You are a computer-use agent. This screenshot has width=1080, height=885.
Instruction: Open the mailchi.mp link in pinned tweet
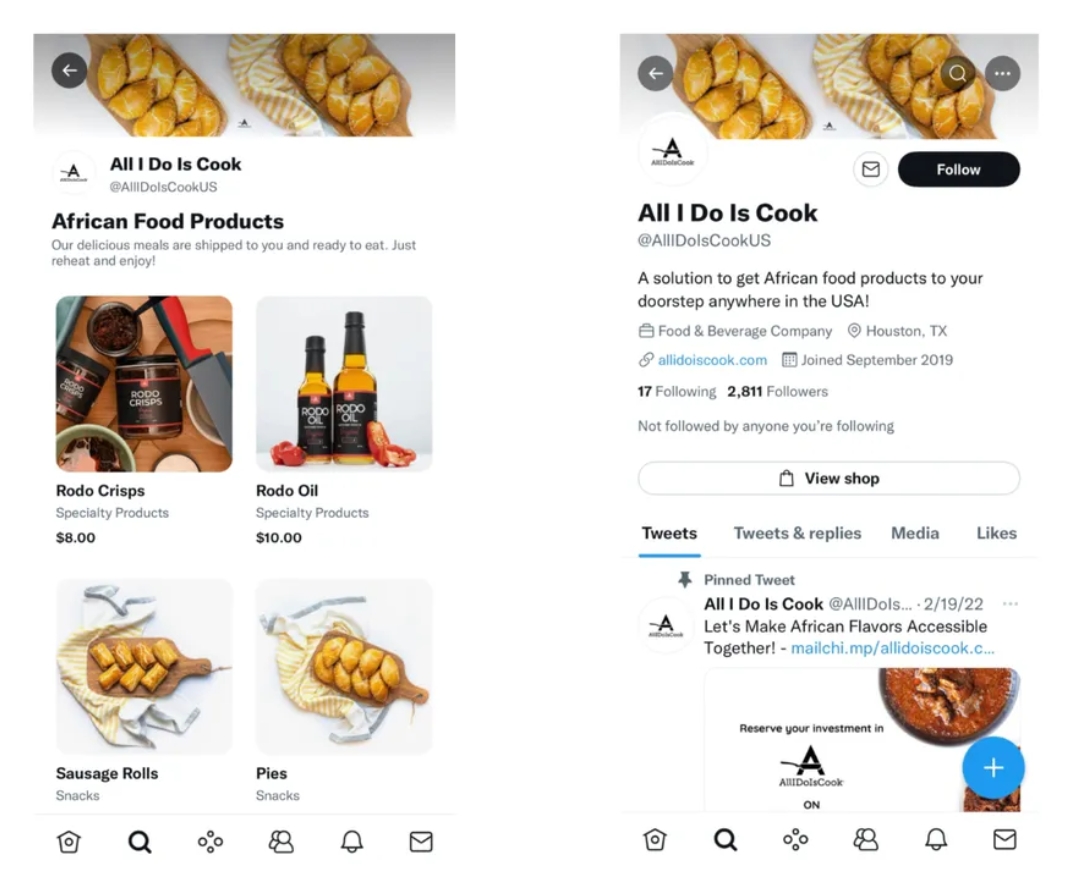892,648
